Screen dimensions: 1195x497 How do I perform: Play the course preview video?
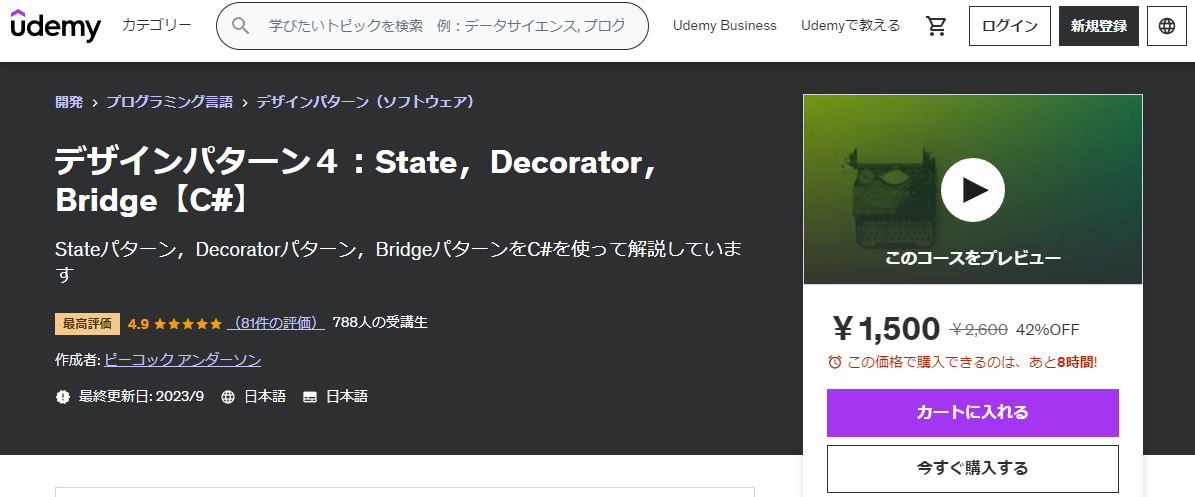click(x=972, y=190)
